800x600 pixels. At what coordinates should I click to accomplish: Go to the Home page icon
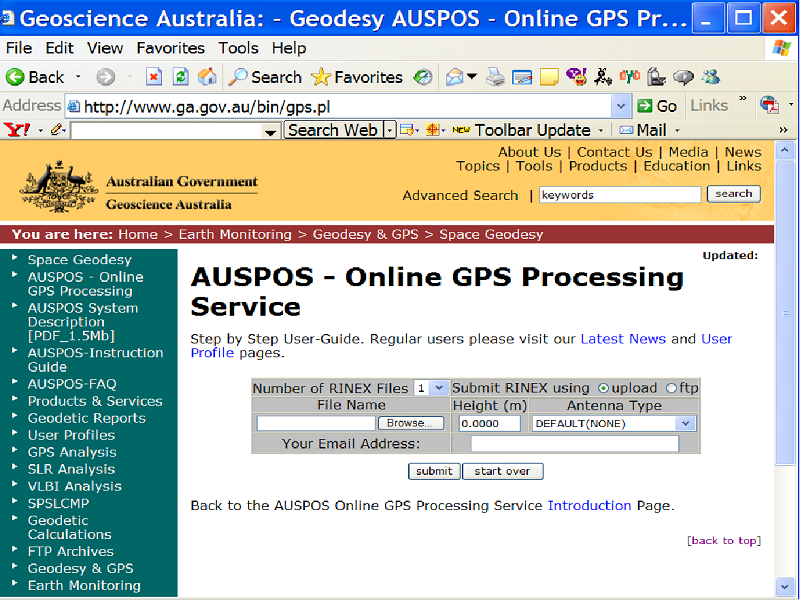[207, 77]
